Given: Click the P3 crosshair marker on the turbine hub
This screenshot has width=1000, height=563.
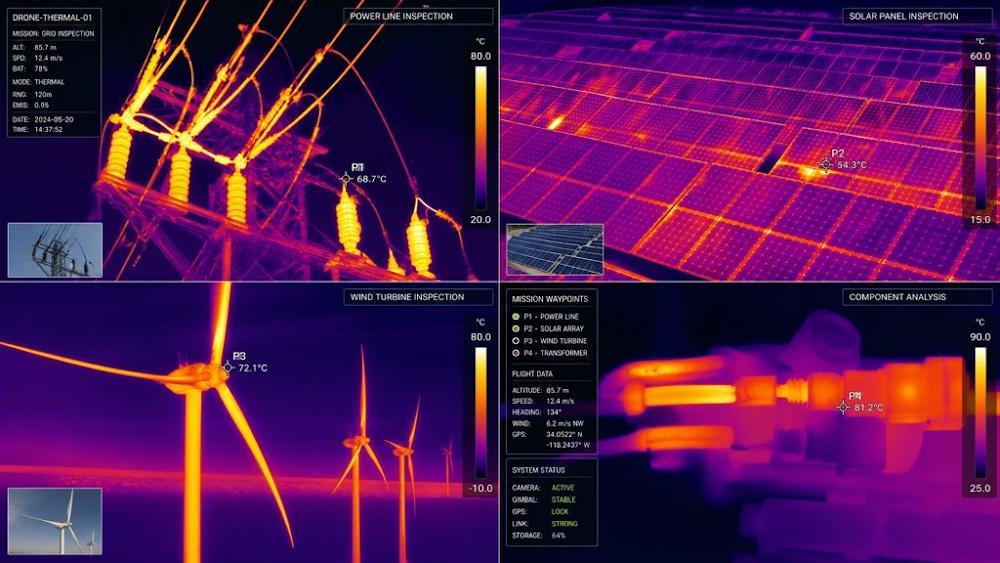Looking at the screenshot, I should [228, 367].
